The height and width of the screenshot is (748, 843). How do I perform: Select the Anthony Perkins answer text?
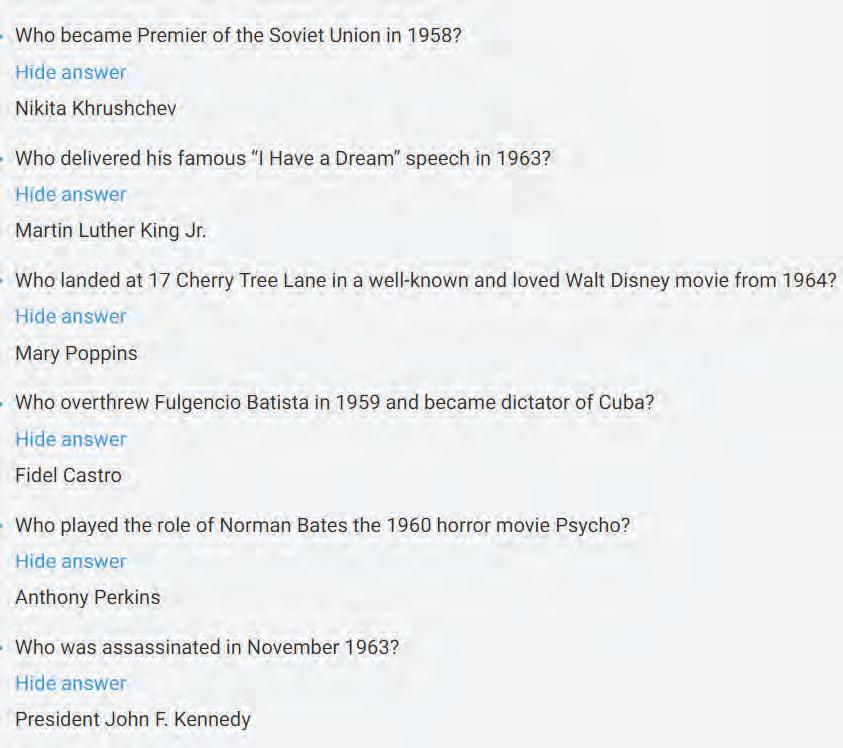[x=88, y=597]
